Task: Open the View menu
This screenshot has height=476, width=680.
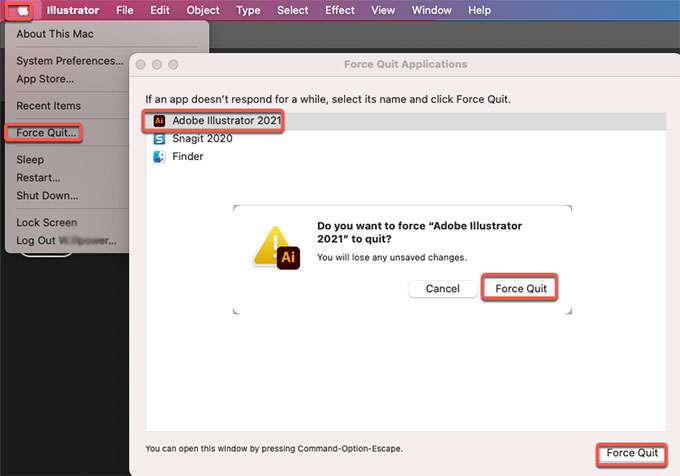Action: 383,10
